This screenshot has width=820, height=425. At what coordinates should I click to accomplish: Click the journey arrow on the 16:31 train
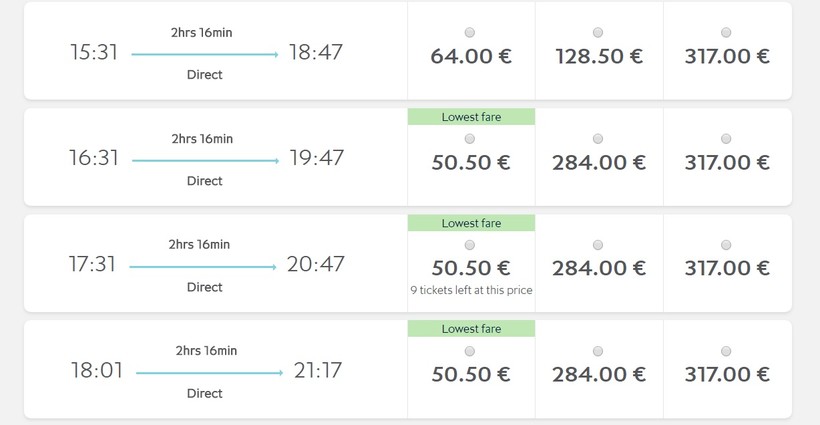tap(205, 160)
